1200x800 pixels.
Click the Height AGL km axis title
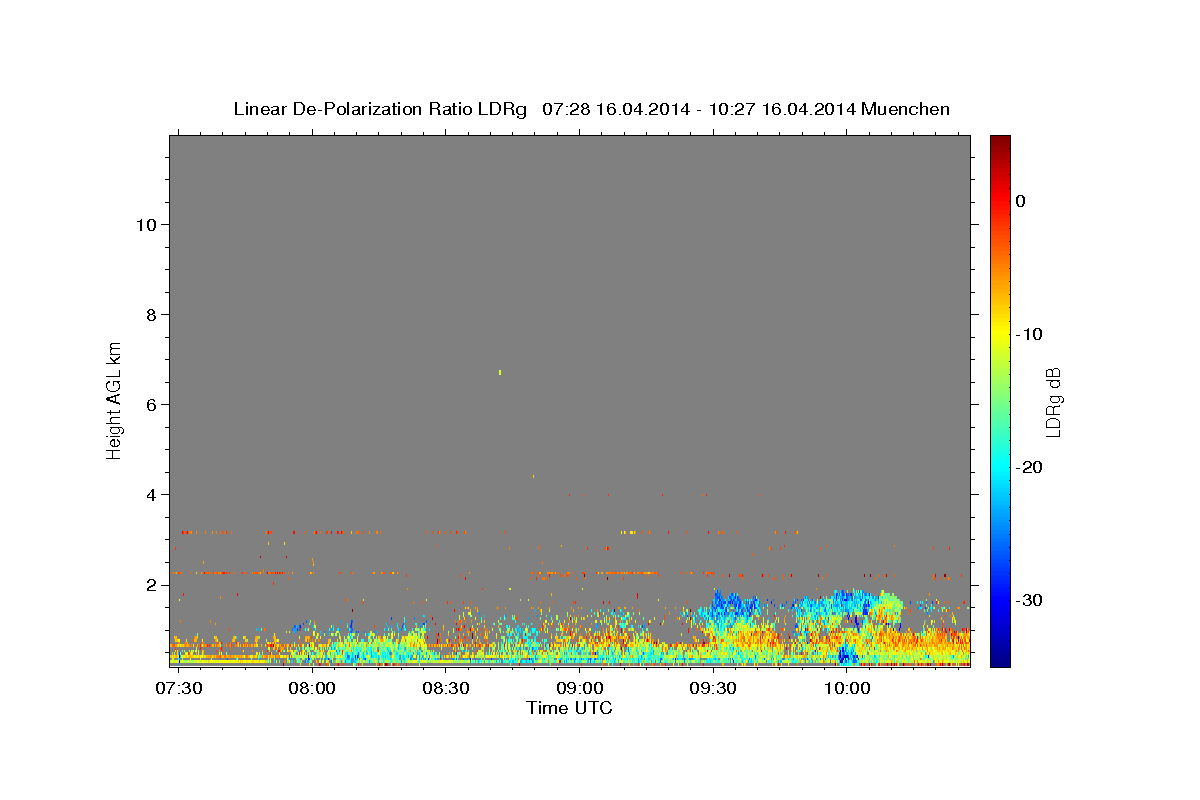click(114, 399)
